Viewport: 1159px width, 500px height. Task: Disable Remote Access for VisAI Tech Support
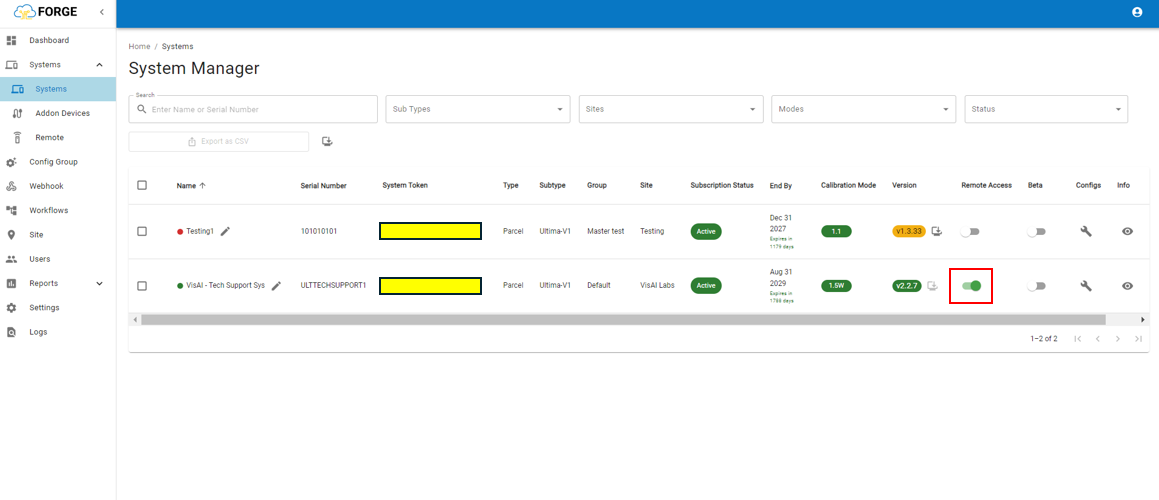coord(971,286)
